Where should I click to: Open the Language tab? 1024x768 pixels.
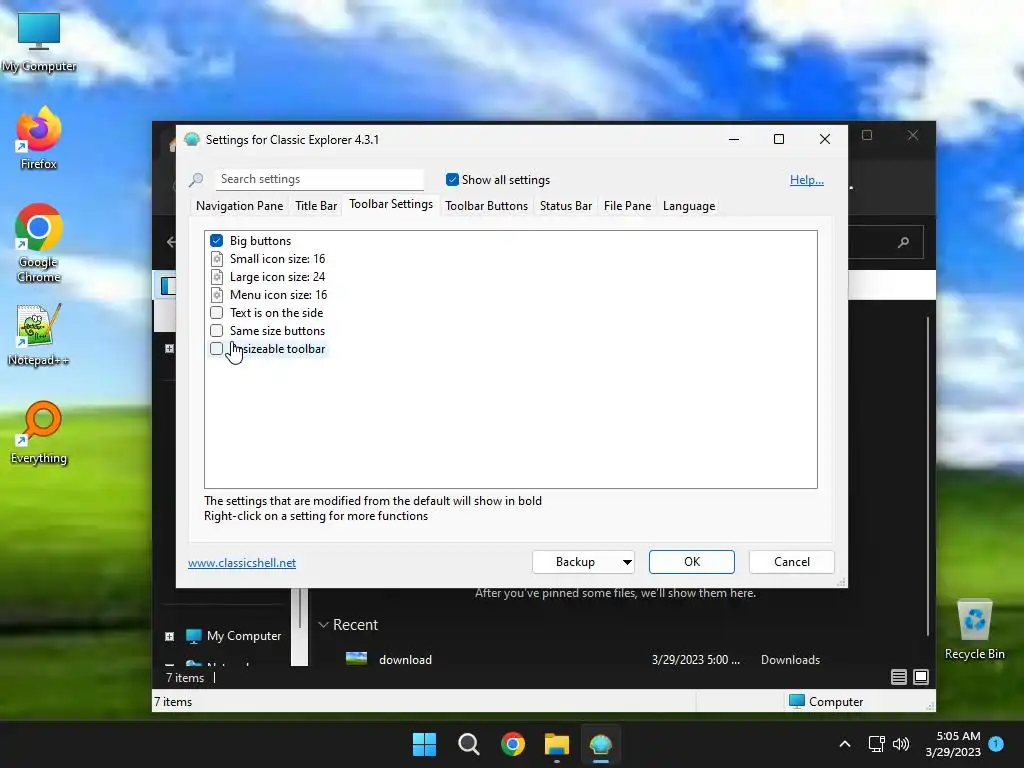pos(689,206)
